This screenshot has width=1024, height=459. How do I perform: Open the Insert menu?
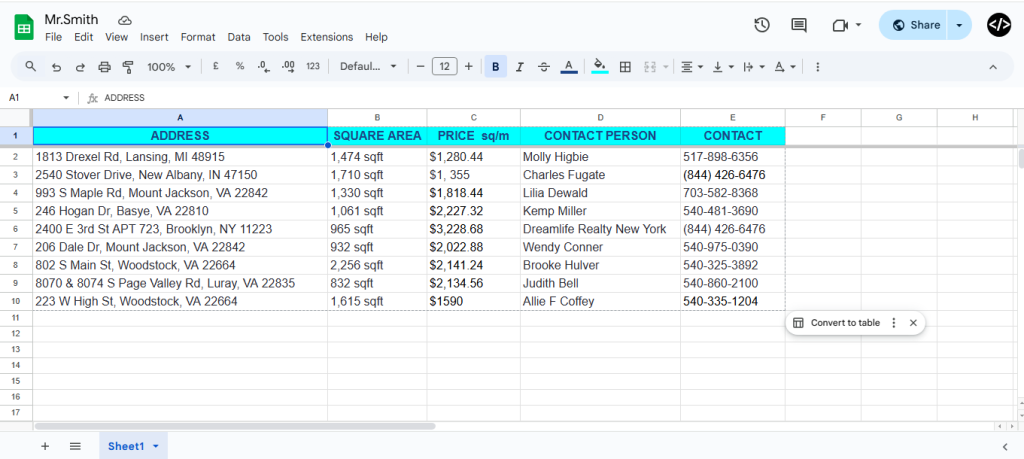[x=154, y=37]
